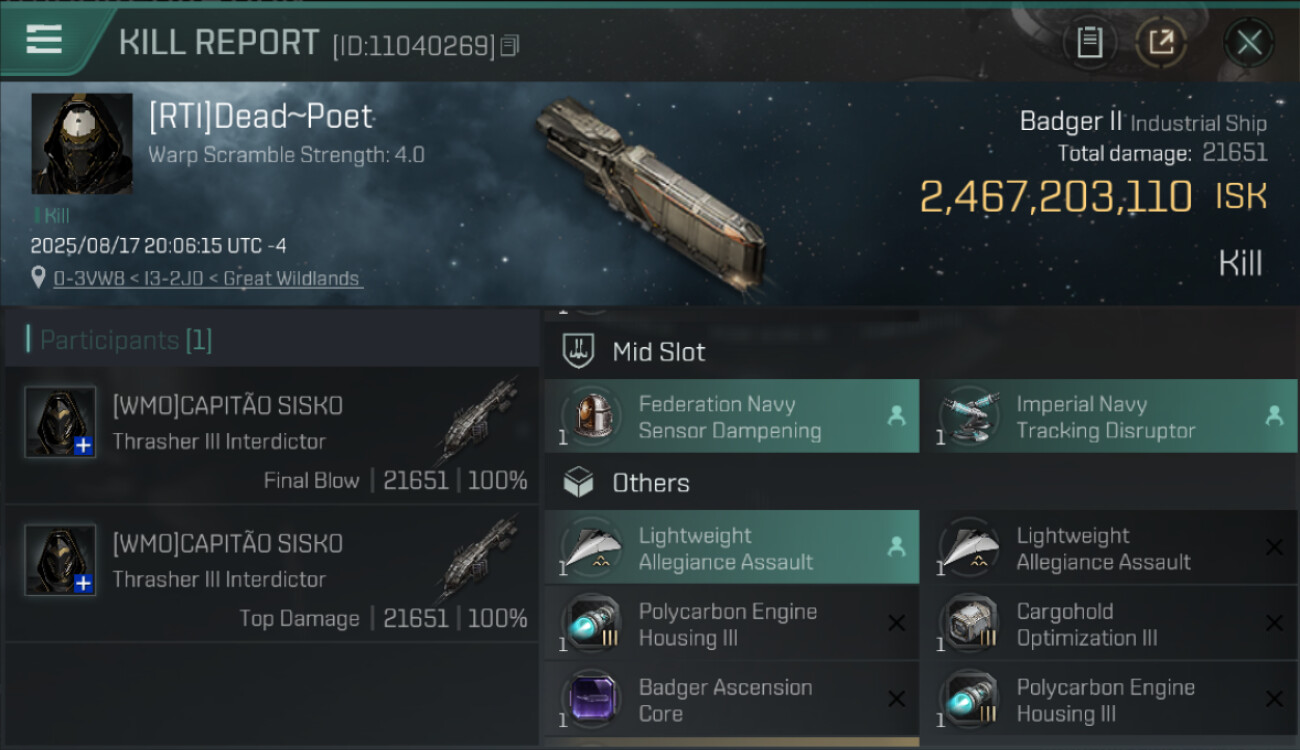The width and height of the screenshot is (1300, 750).
Task: Share the kill report externally
Action: tap(1160, 42)
